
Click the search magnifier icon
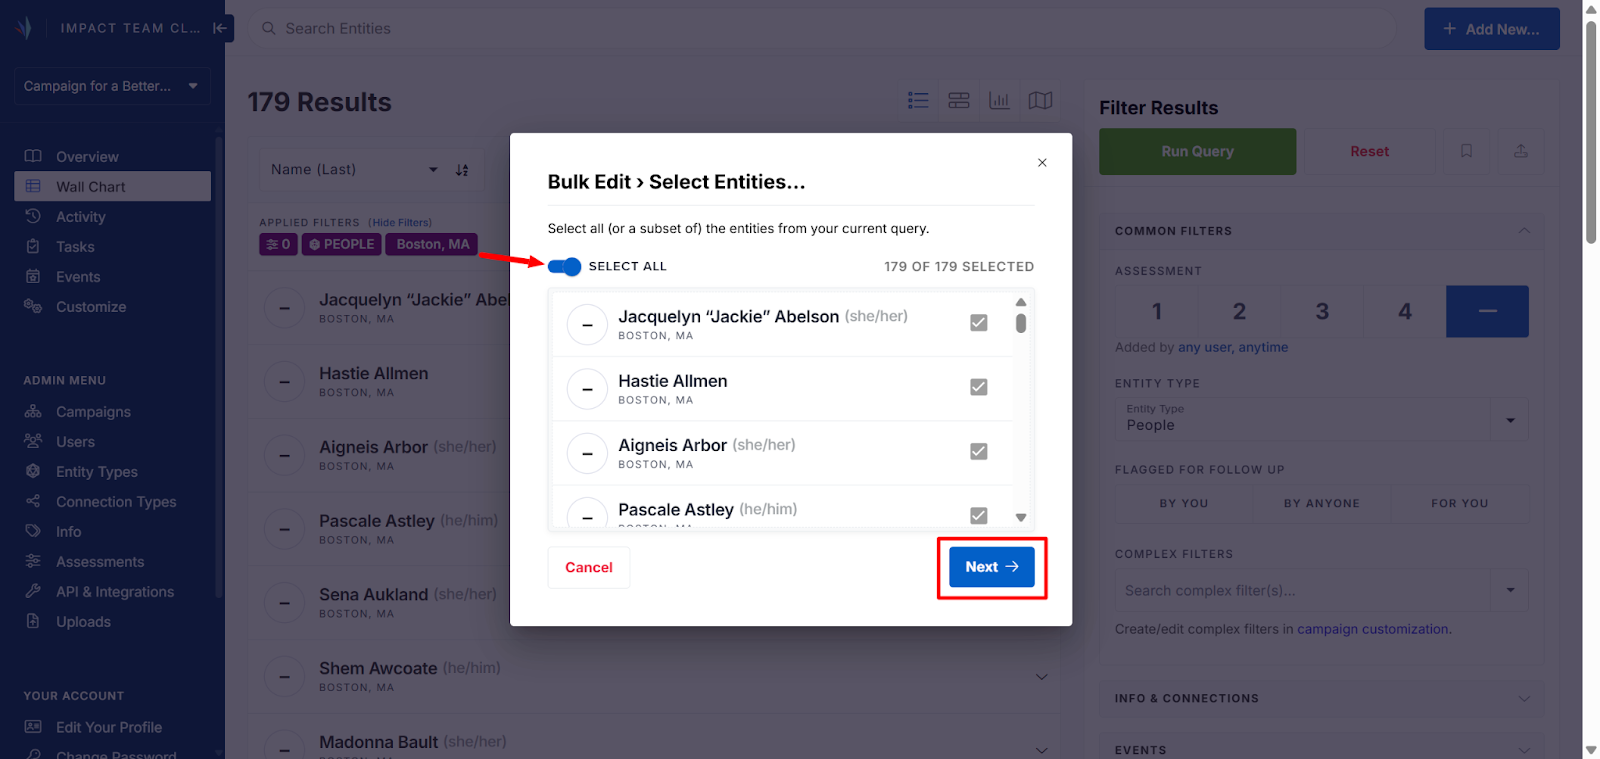[x=269, y=28]
